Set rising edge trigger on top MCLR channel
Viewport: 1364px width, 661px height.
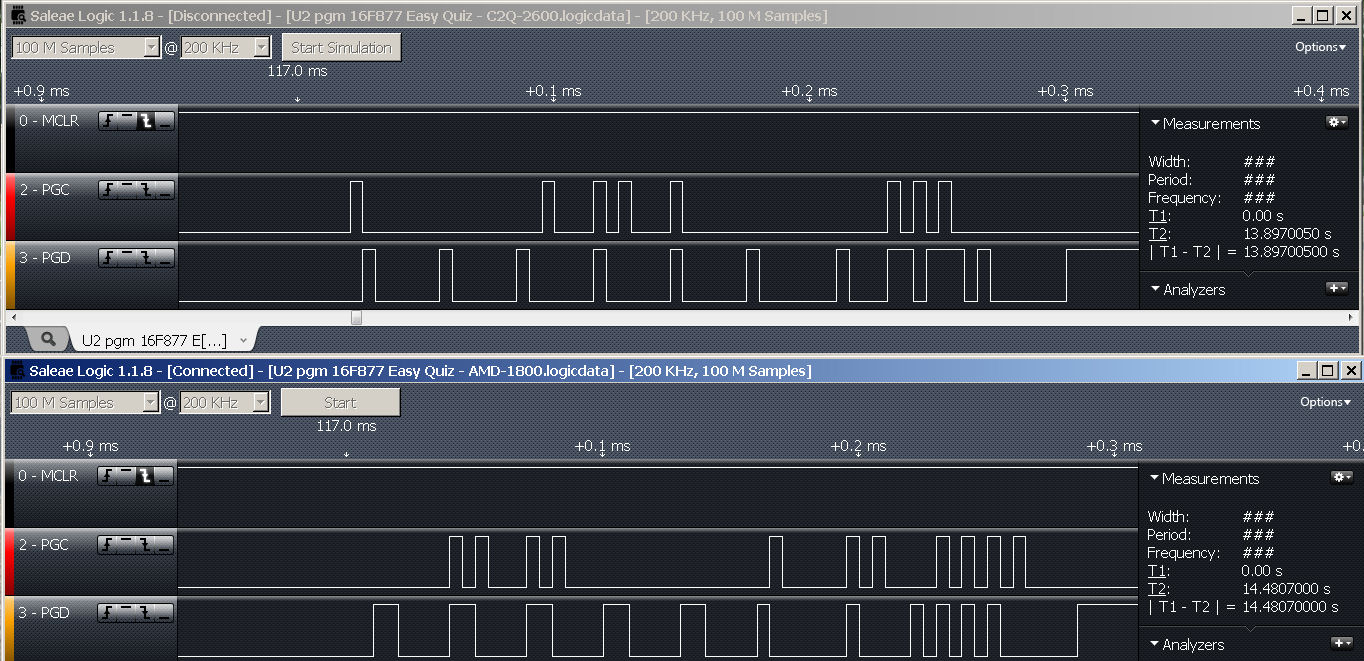tap(108, 121)
